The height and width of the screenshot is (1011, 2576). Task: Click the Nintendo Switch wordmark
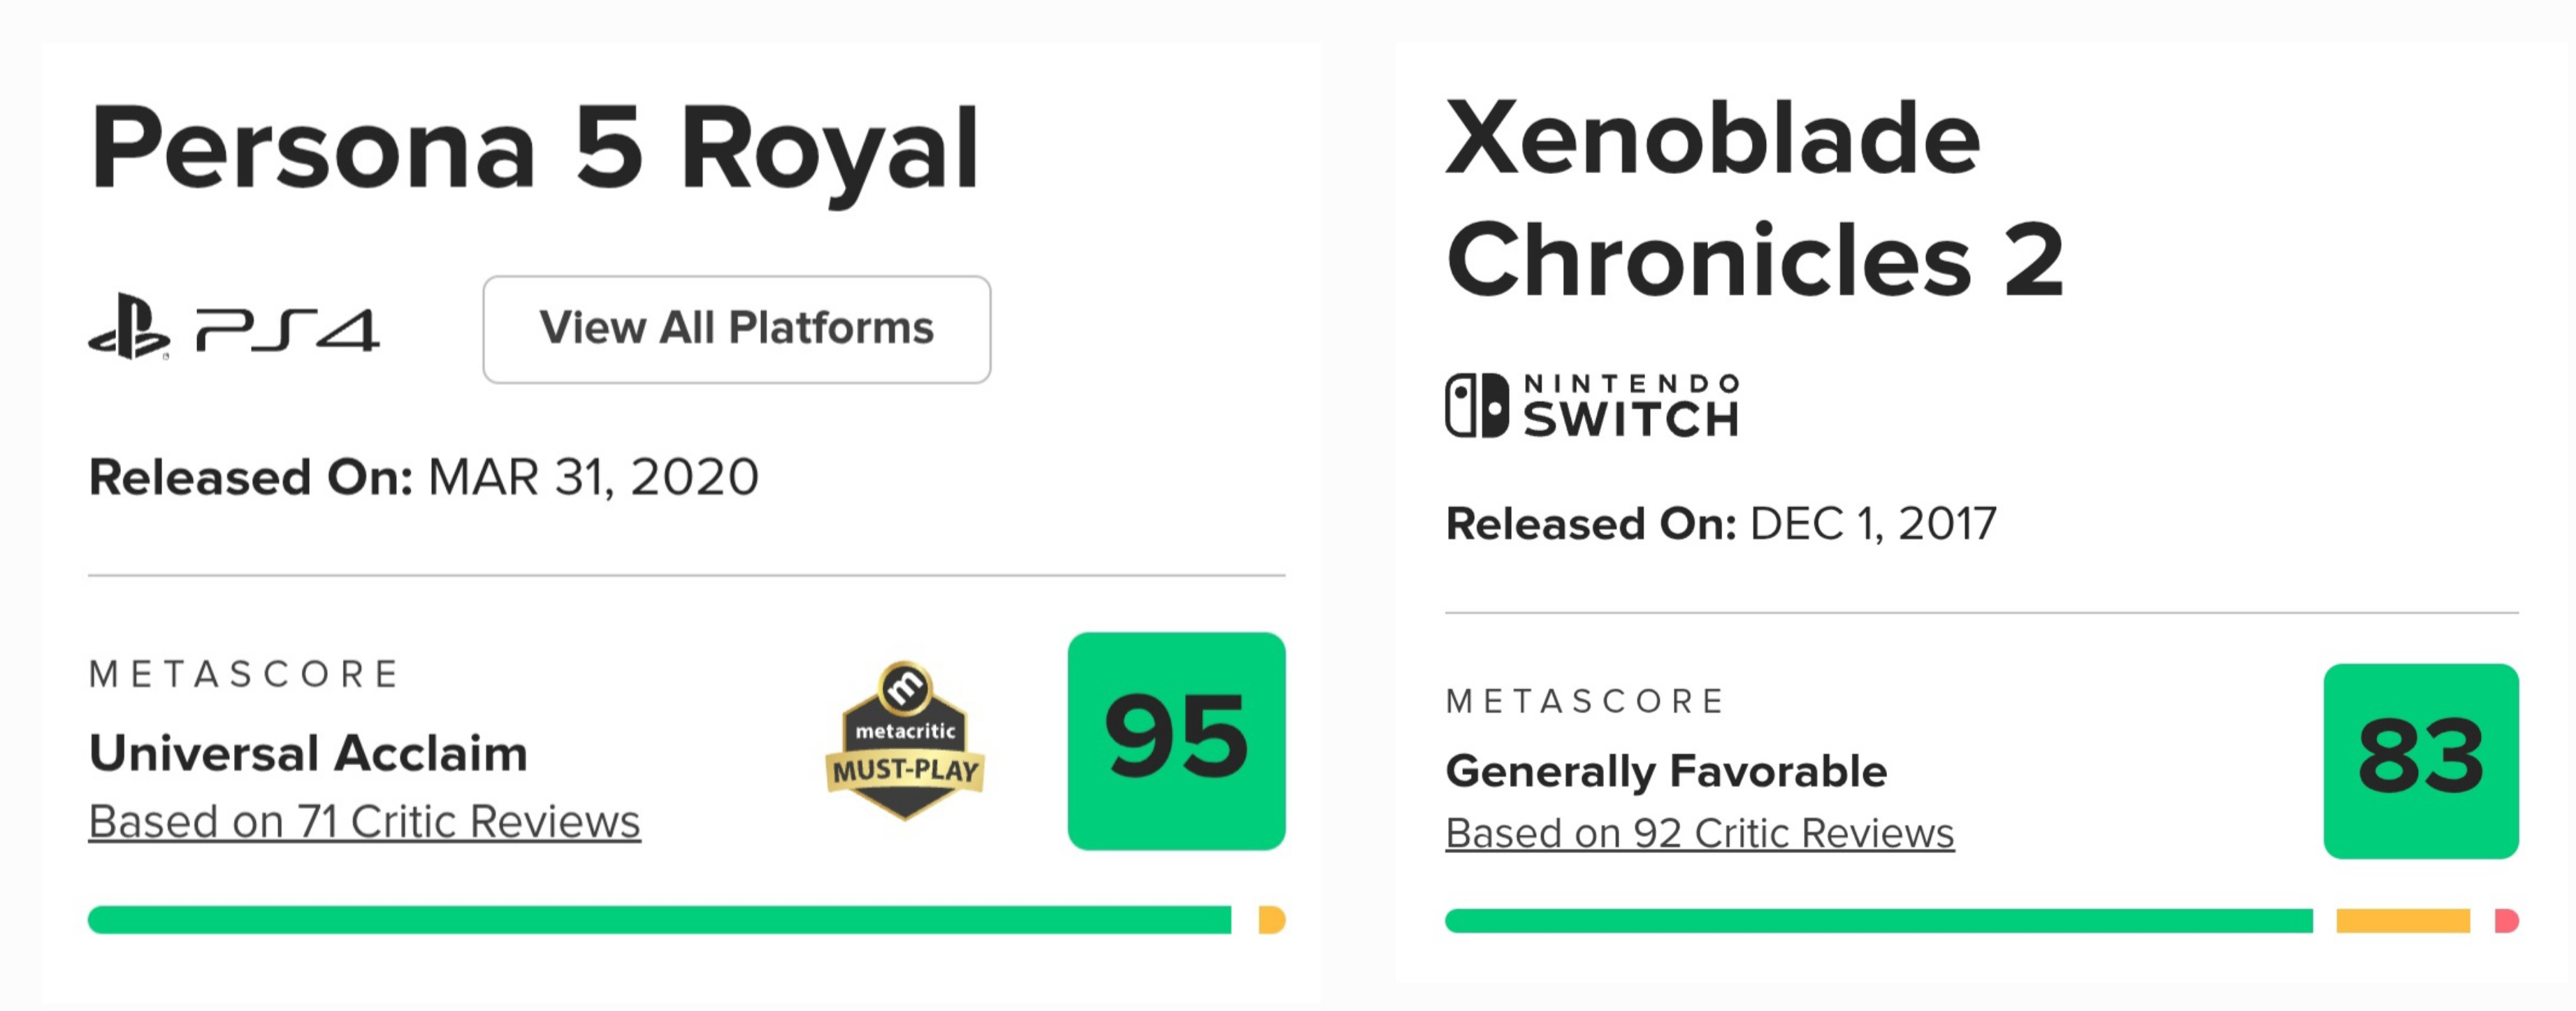1631,405
